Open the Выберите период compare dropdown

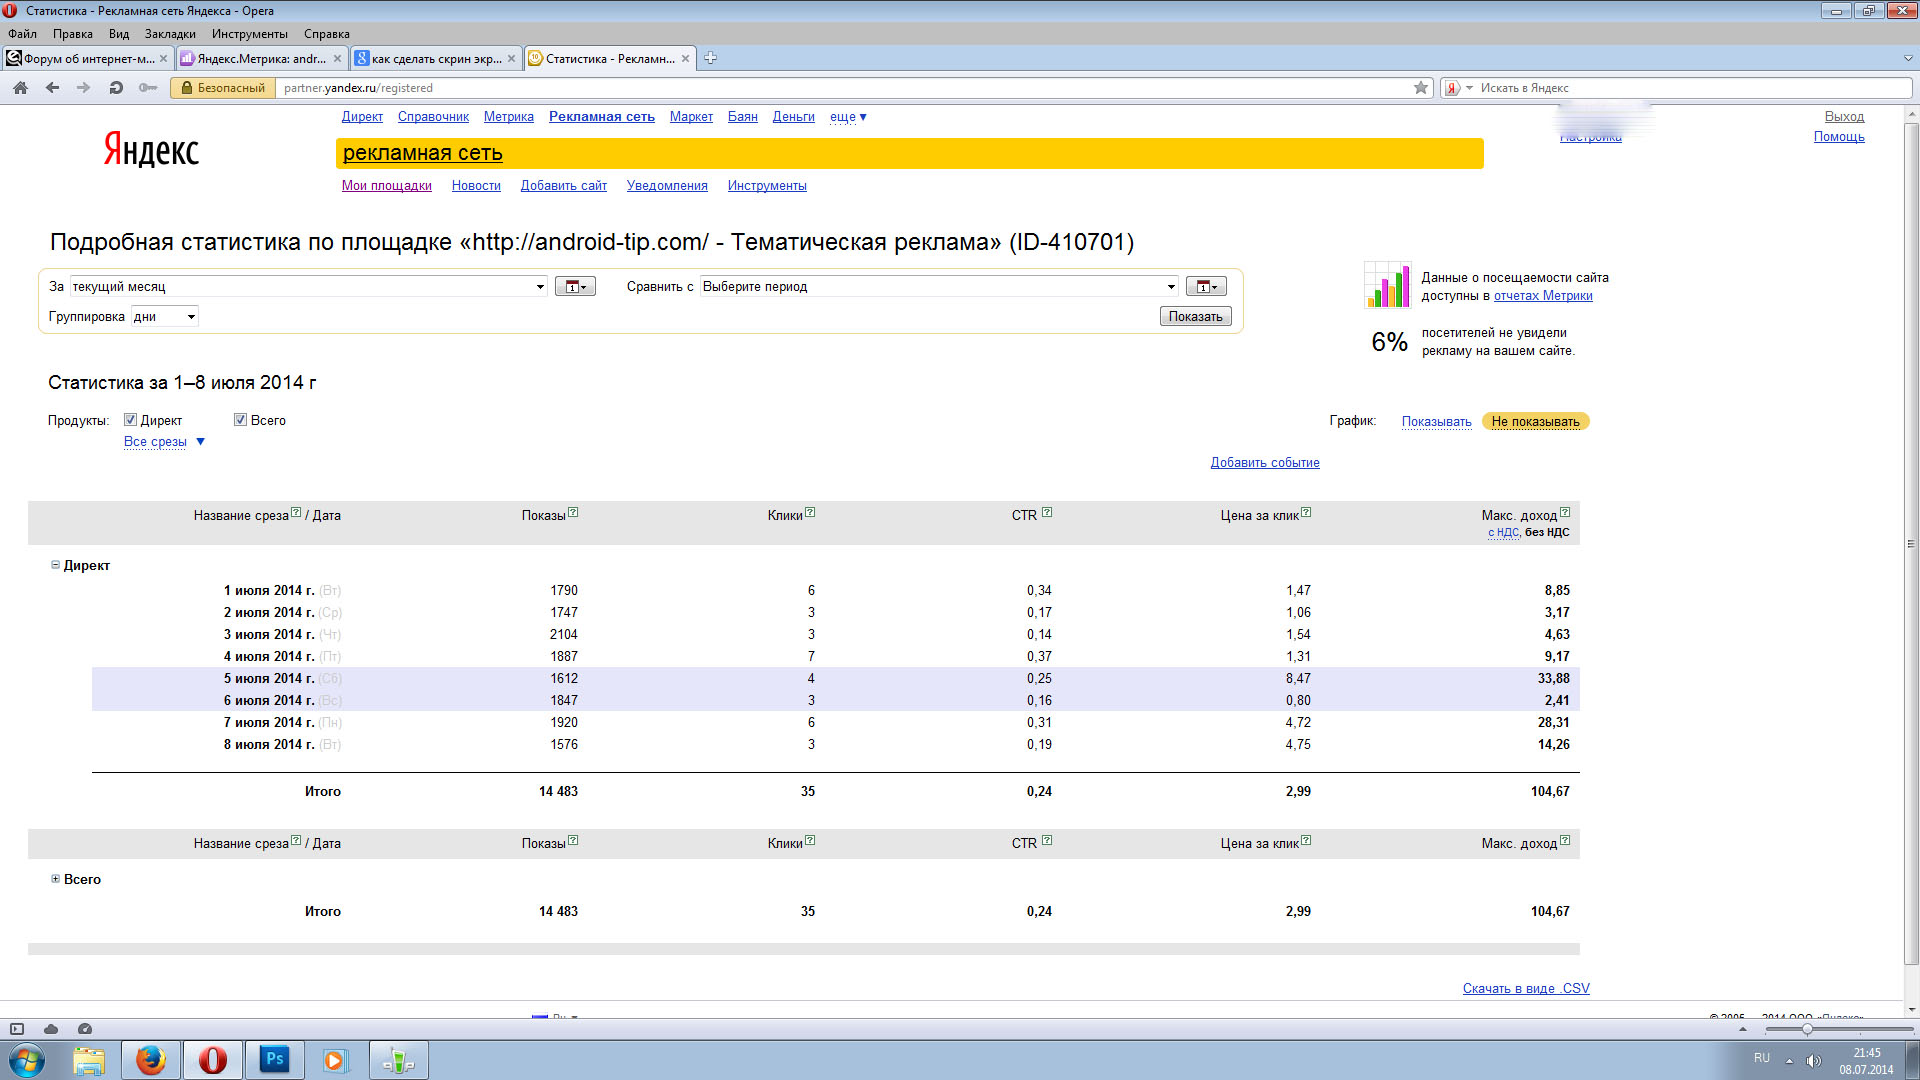pos(939,287)
